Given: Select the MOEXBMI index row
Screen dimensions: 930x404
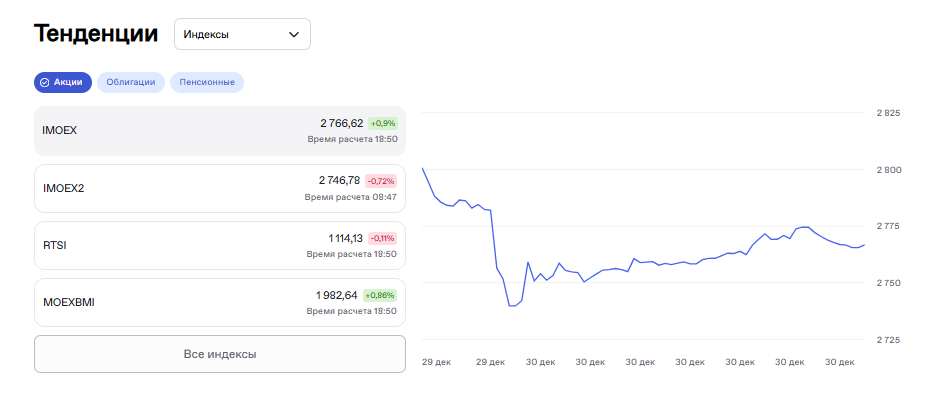Looking at the screenshot, I should [219, 302].
